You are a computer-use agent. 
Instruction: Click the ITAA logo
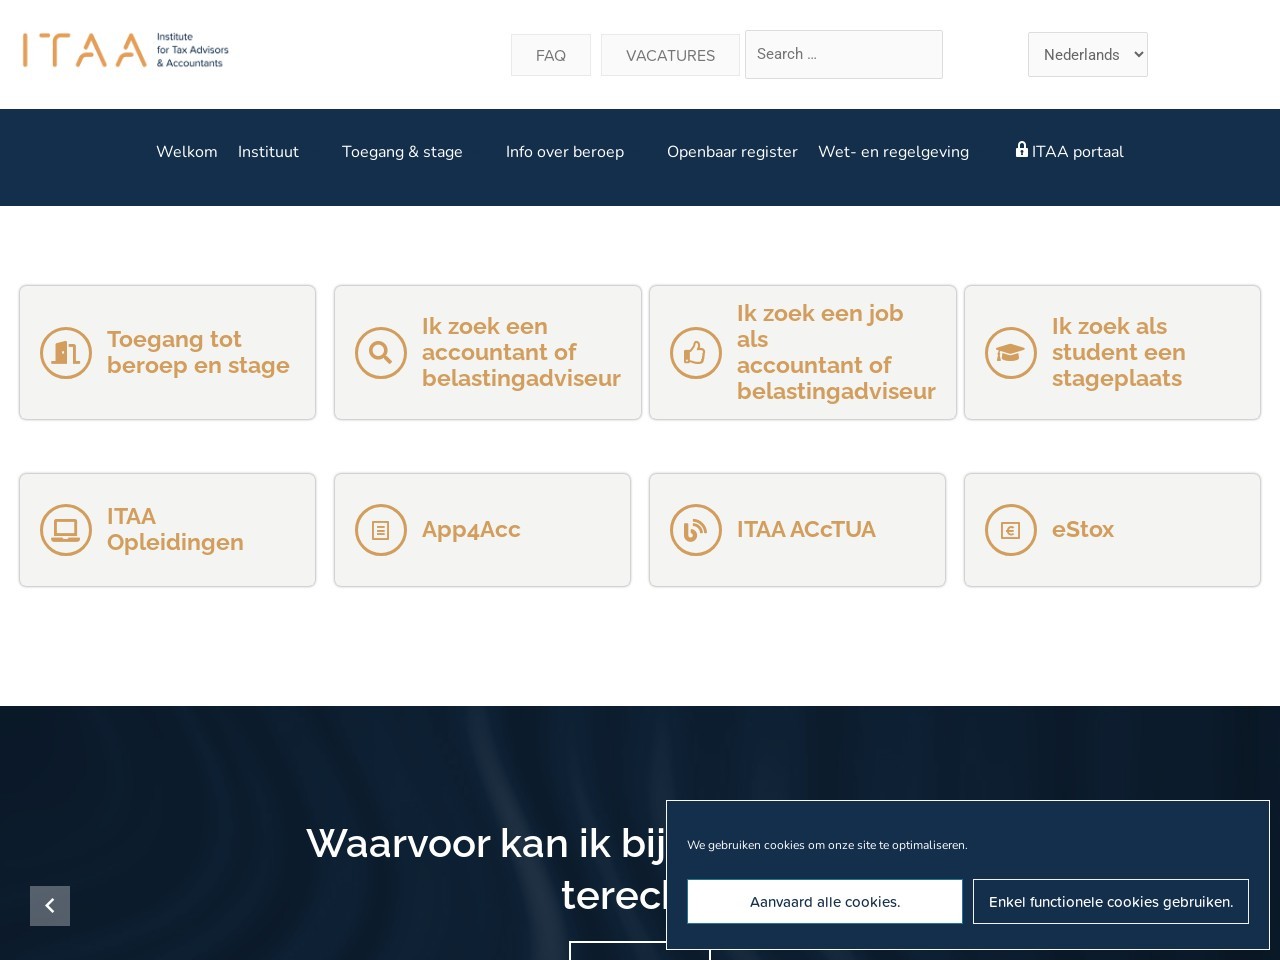coord(126,50)
